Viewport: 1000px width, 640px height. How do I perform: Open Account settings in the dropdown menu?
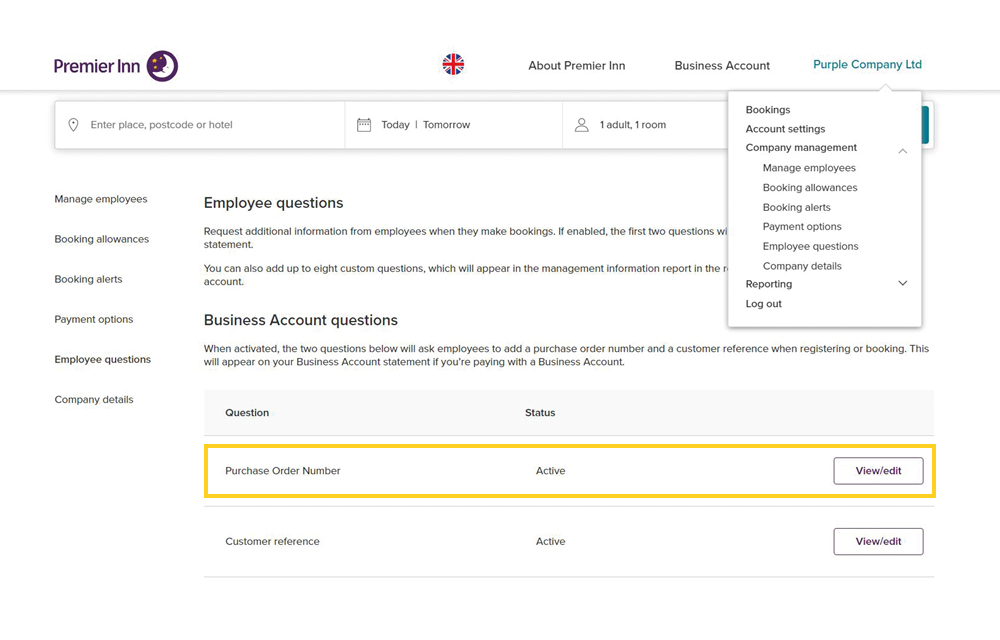[785, 129]
